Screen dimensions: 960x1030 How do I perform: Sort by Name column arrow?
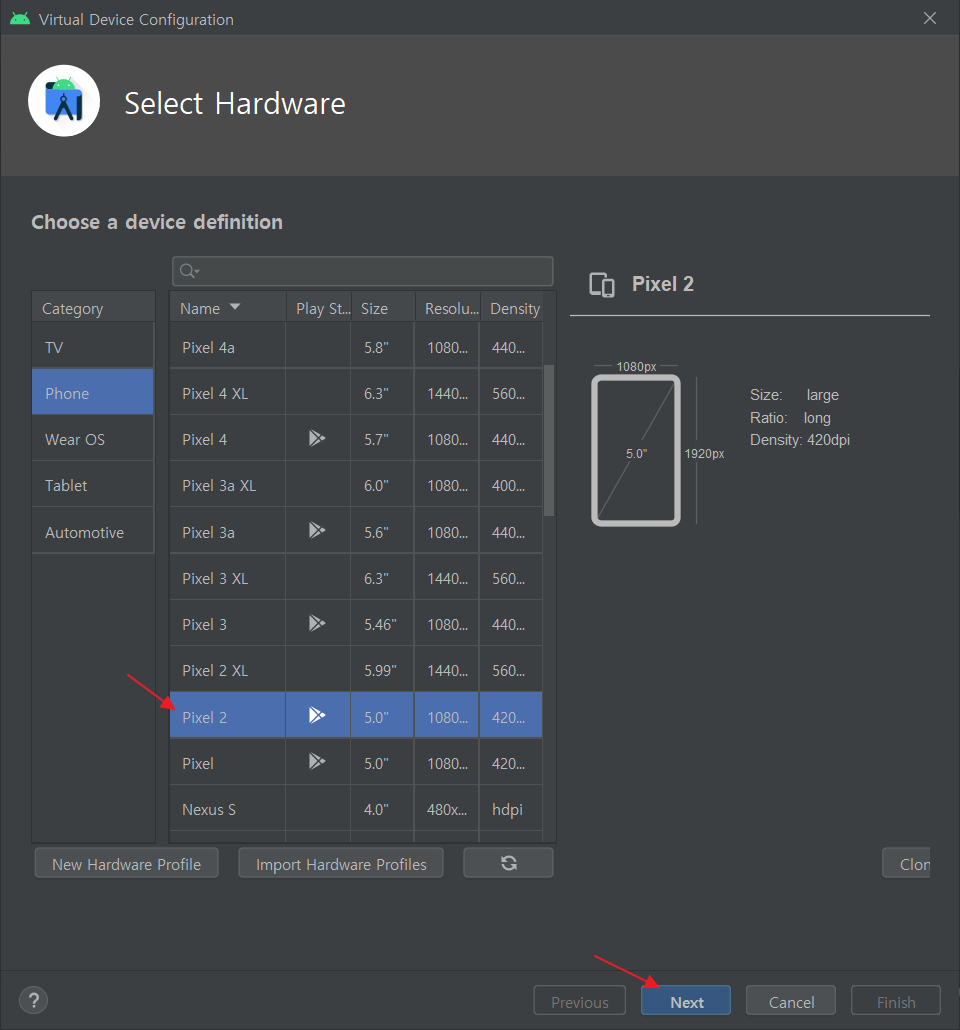(x=235, y=307)
